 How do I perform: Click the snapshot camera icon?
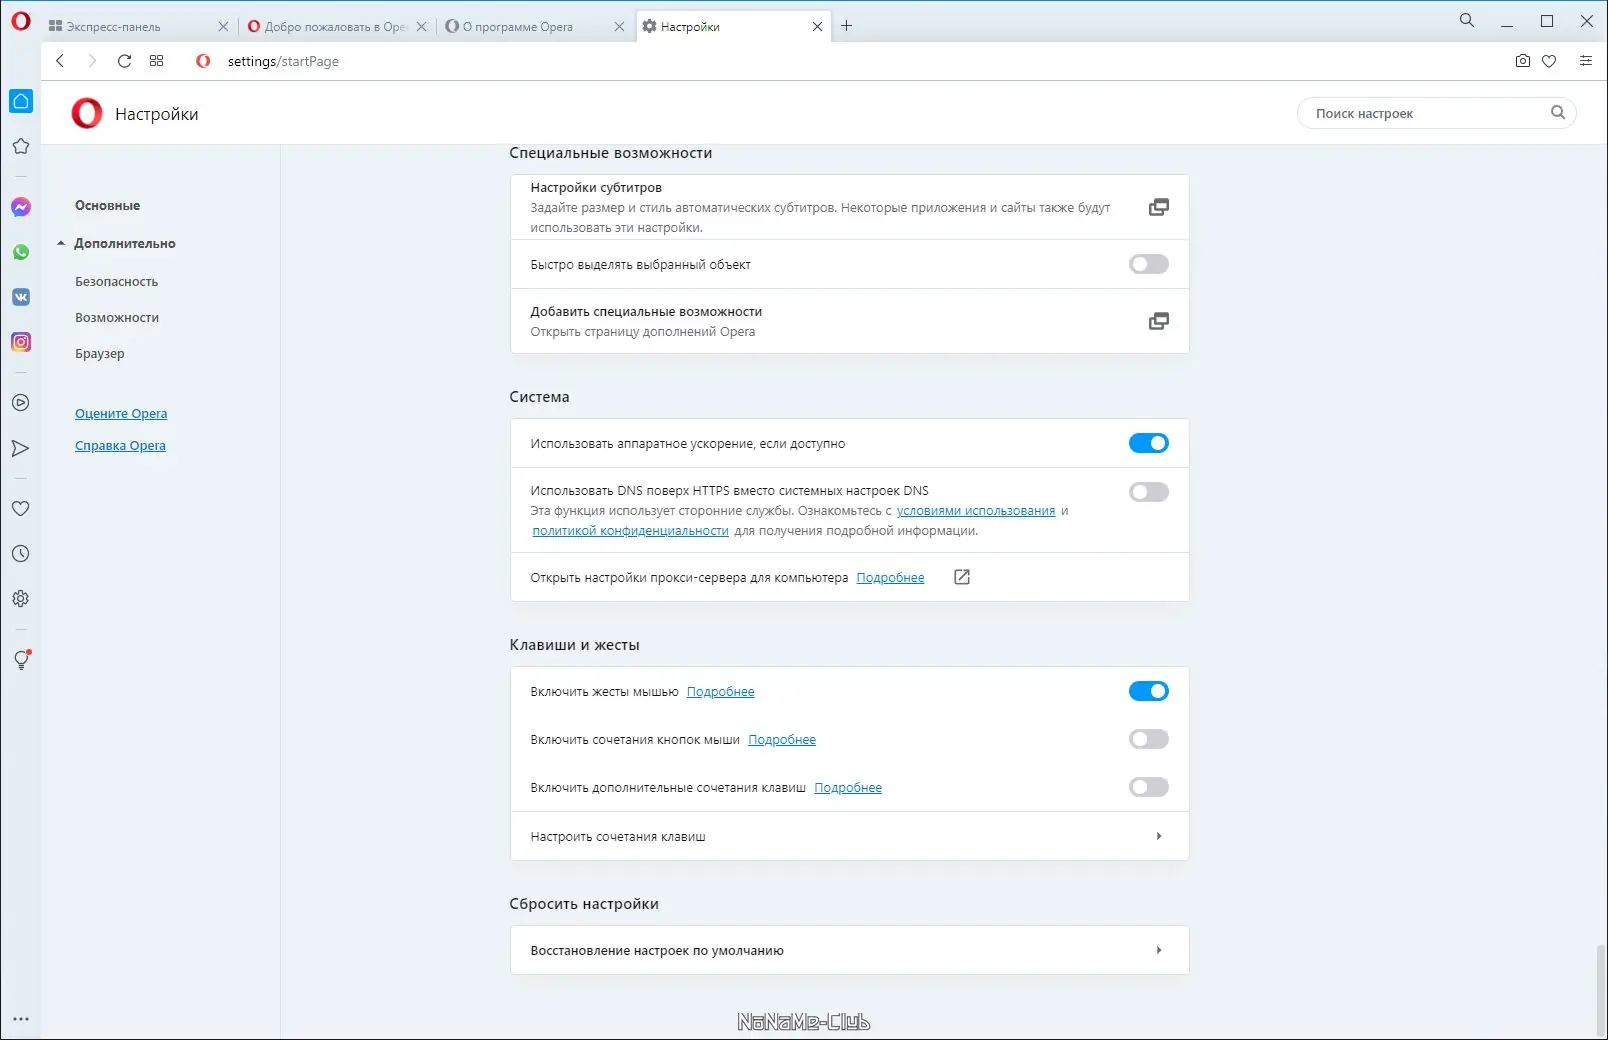click(x=1522, y=61)
